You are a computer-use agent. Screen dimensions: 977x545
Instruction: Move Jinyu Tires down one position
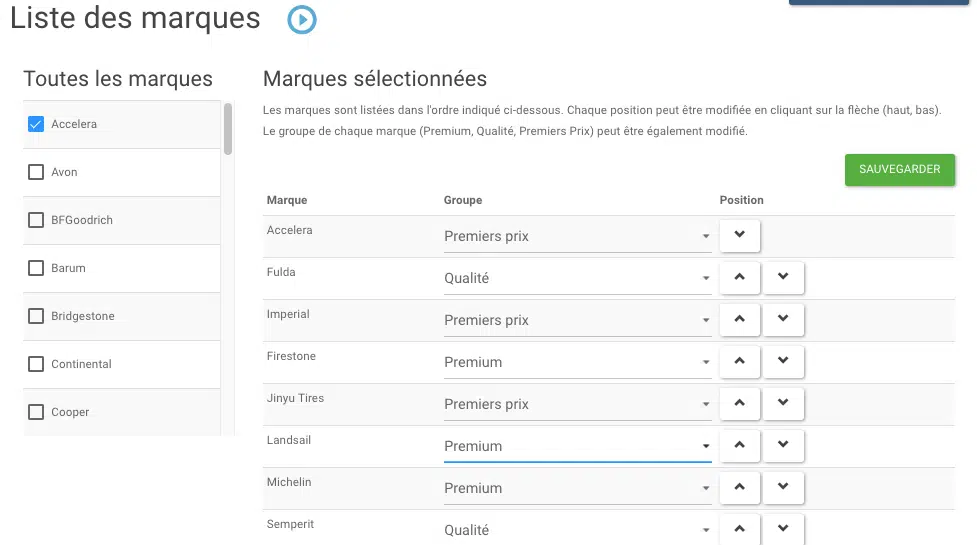click(x=783, y=404)
